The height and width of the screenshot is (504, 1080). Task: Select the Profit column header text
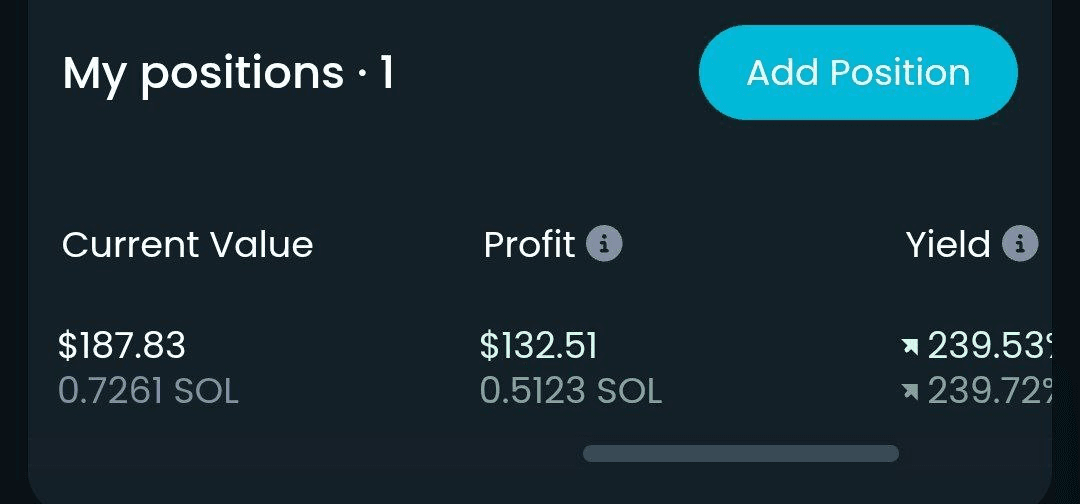(x=529, y=244)
